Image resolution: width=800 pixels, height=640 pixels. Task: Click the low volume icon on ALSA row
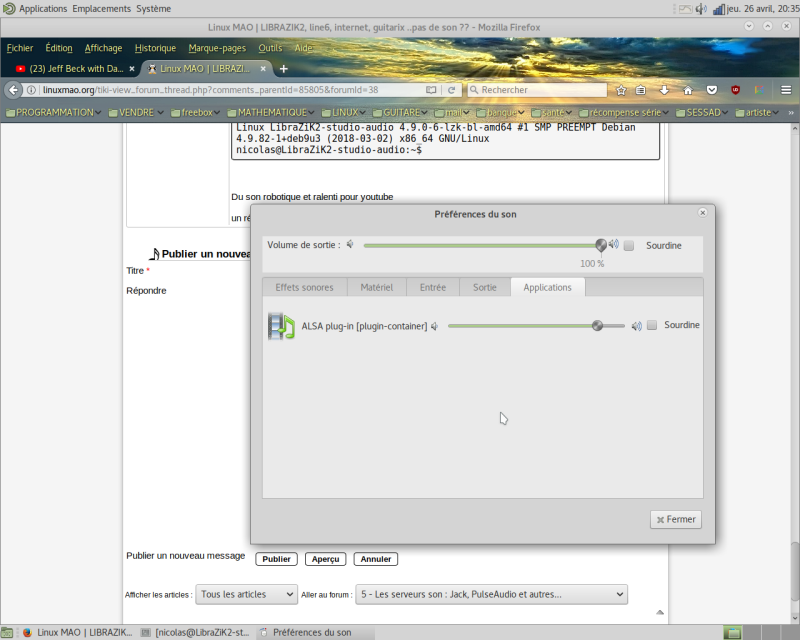coord(434,326)
